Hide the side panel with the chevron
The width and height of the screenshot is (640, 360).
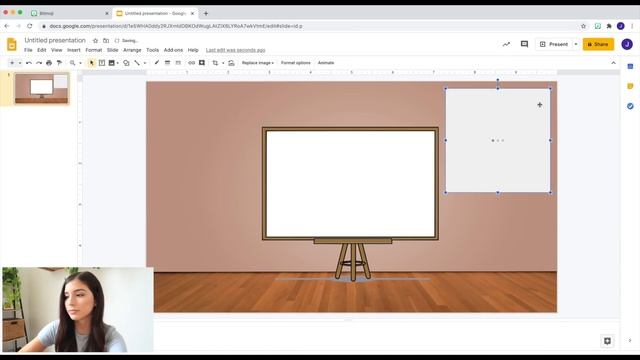[630, 340]
